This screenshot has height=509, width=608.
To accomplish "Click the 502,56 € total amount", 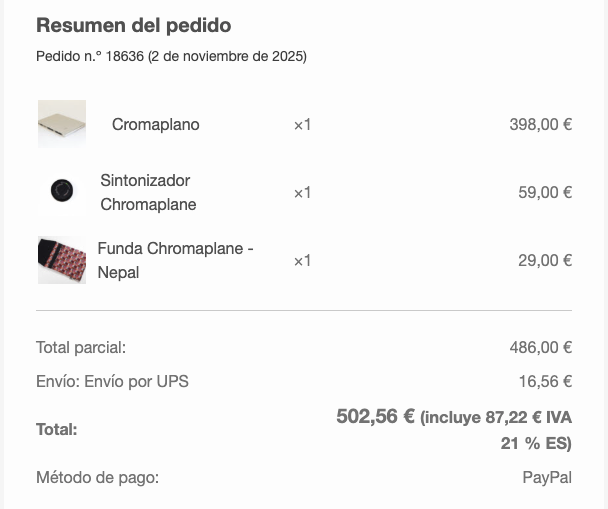I will click(375, 417).
